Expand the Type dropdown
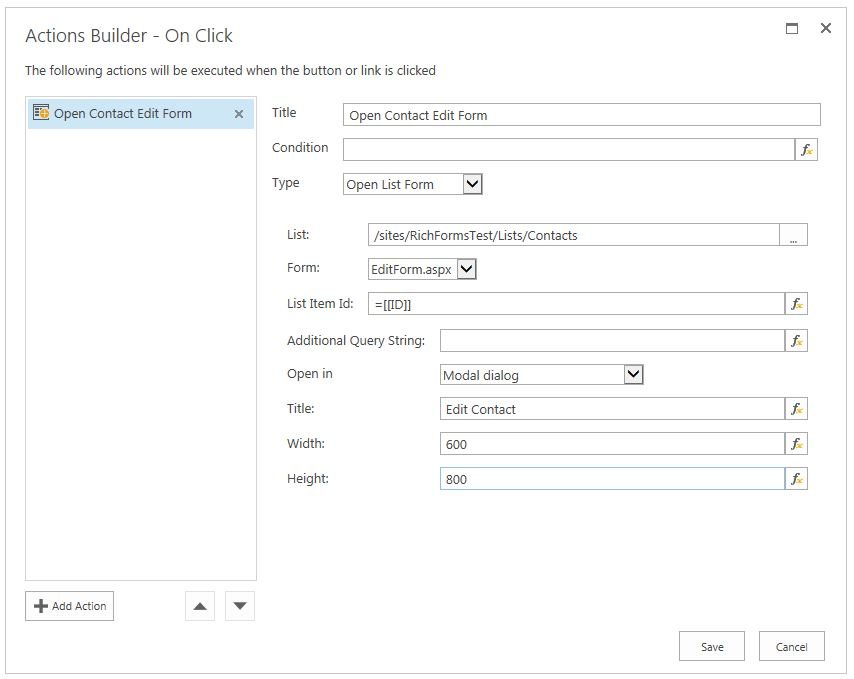This screenshot has width=854, height=679. click(473, 184)
